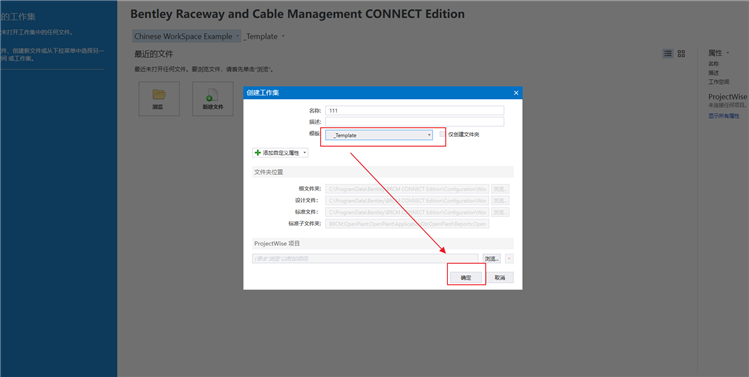Click the 文件夹位置 section header
This screenshot has height=377, width=749.
(383, 172)
